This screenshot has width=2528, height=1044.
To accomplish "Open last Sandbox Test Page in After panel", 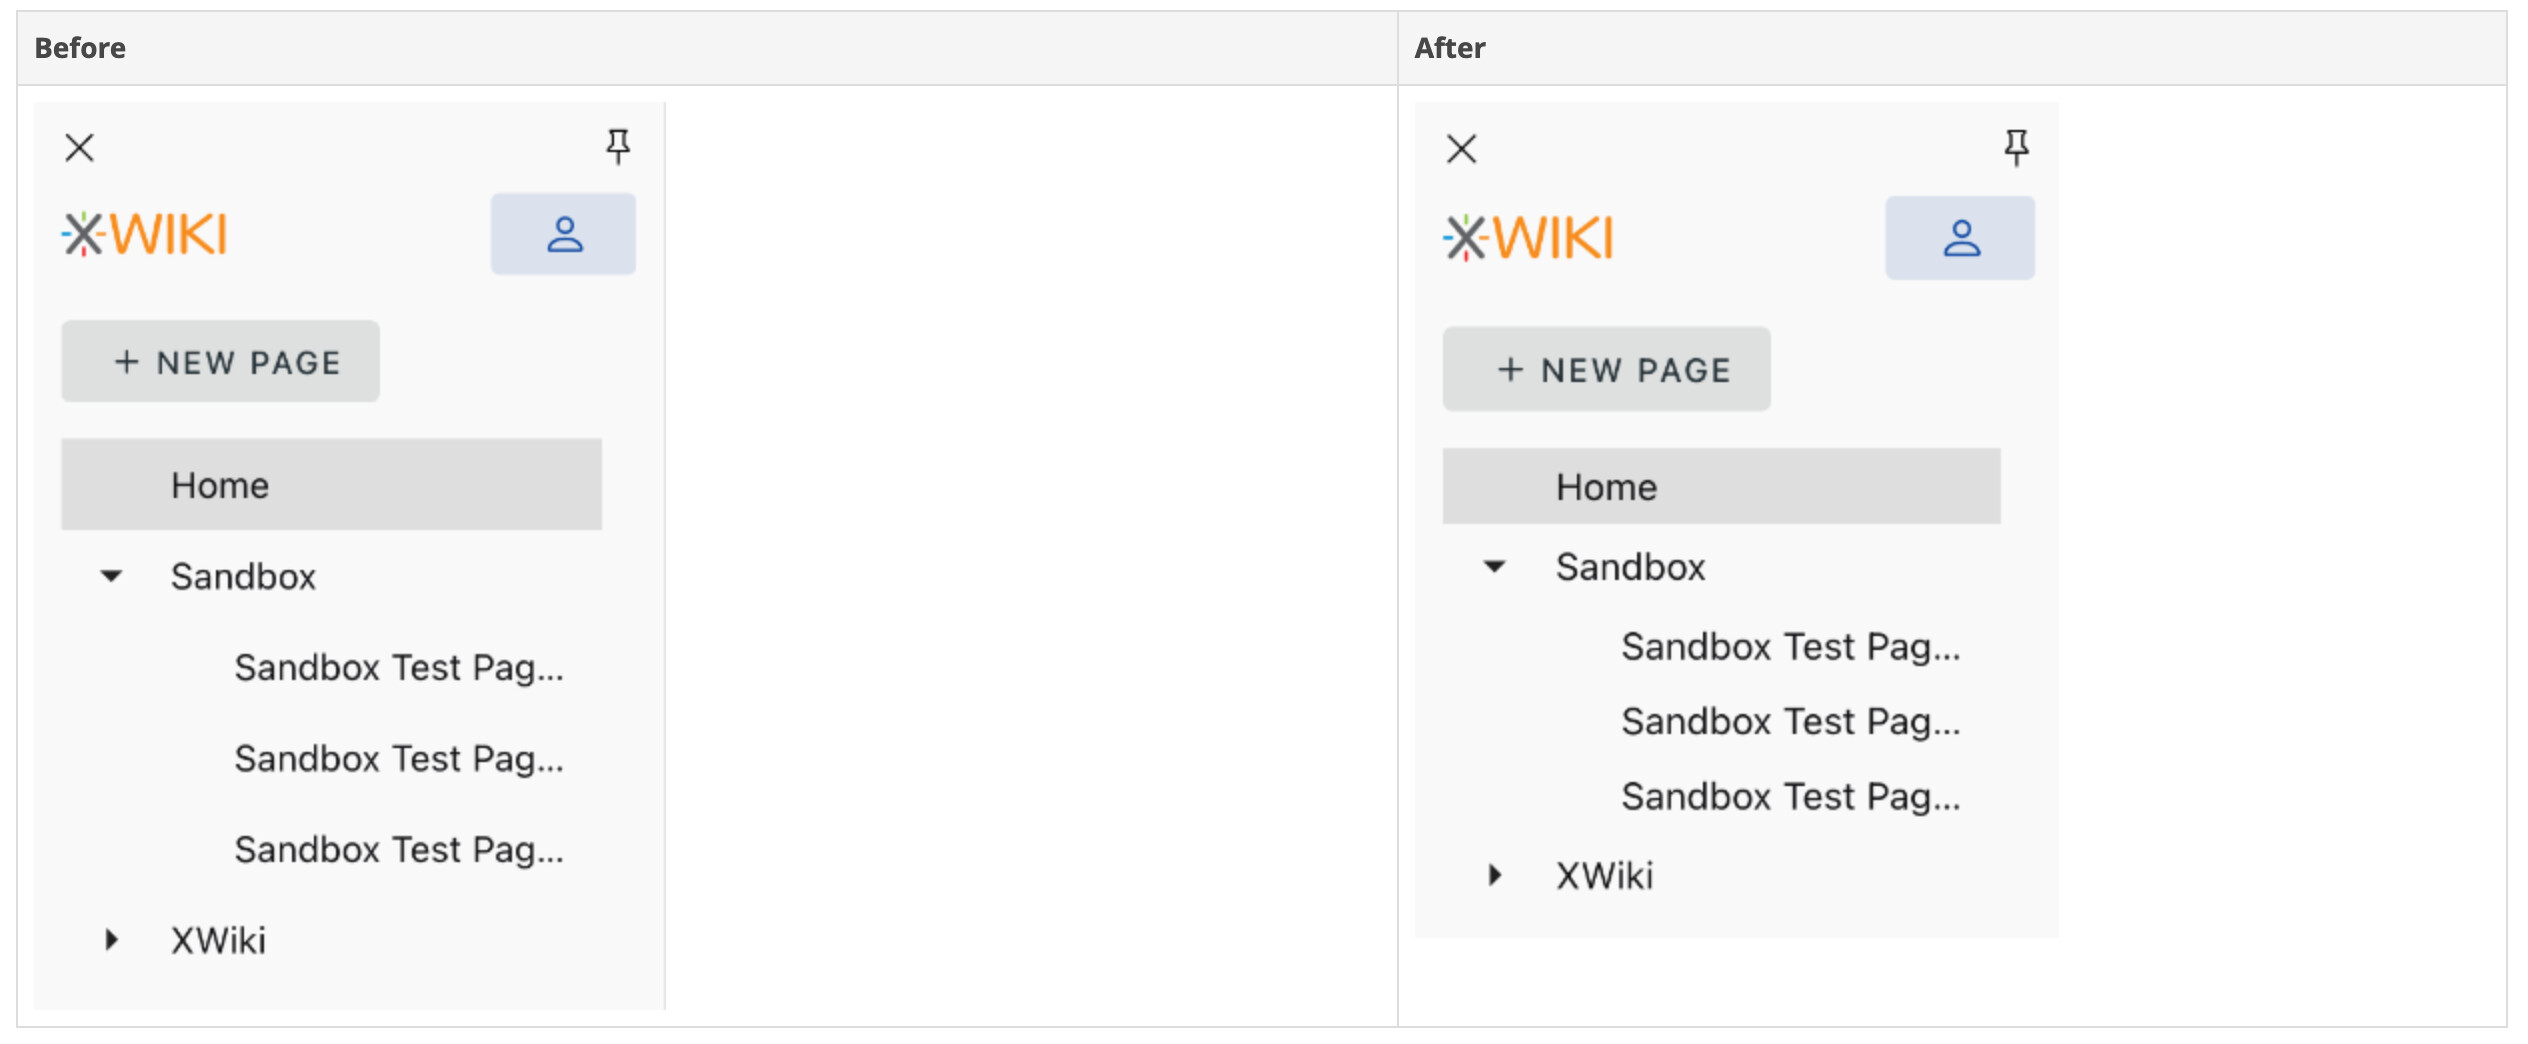I will coord(1790,797).
